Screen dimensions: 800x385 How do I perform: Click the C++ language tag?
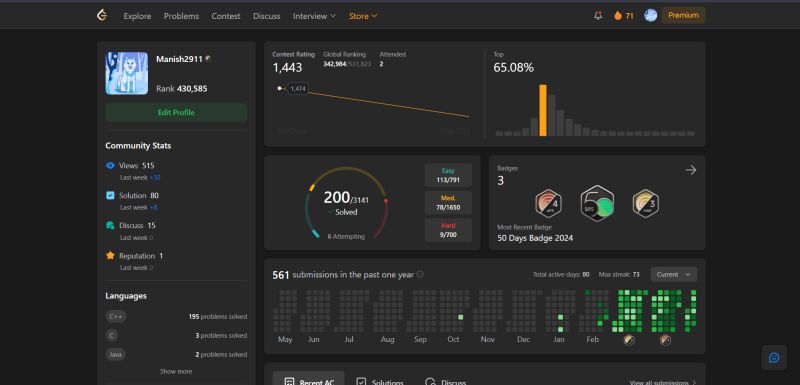(x=116, y=317)
